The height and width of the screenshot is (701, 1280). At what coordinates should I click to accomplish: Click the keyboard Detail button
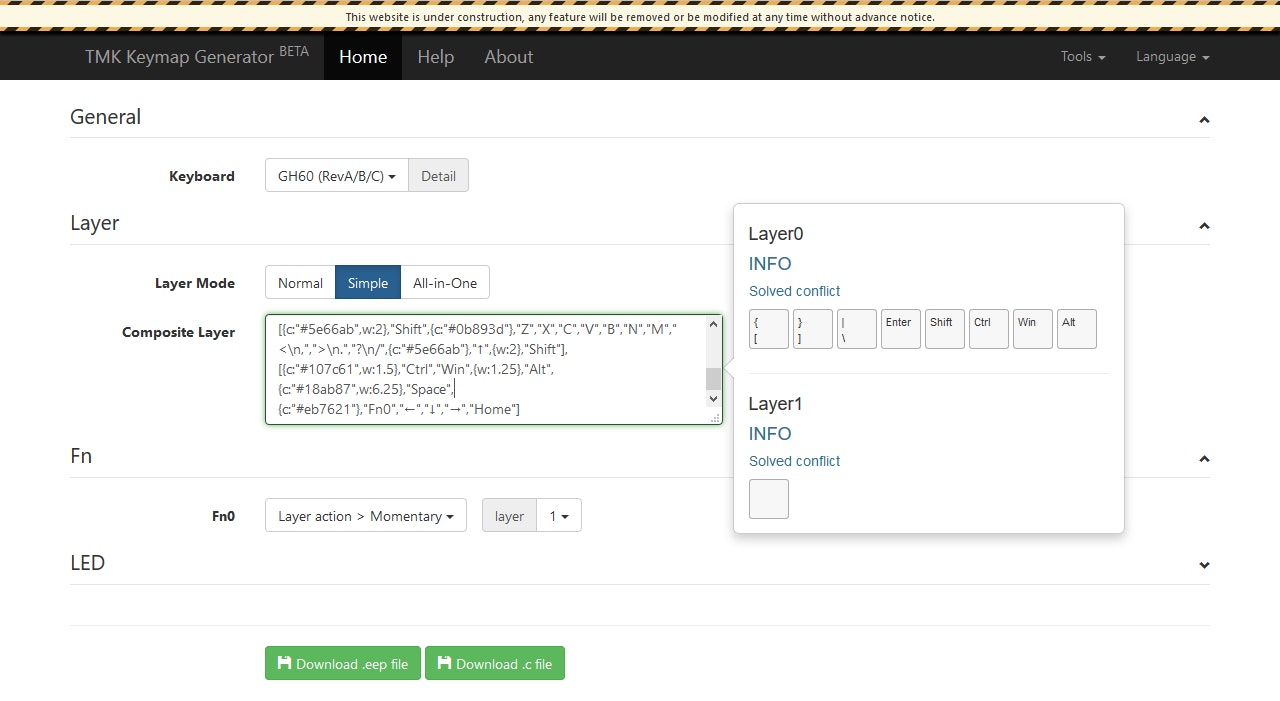click(438, 176)
